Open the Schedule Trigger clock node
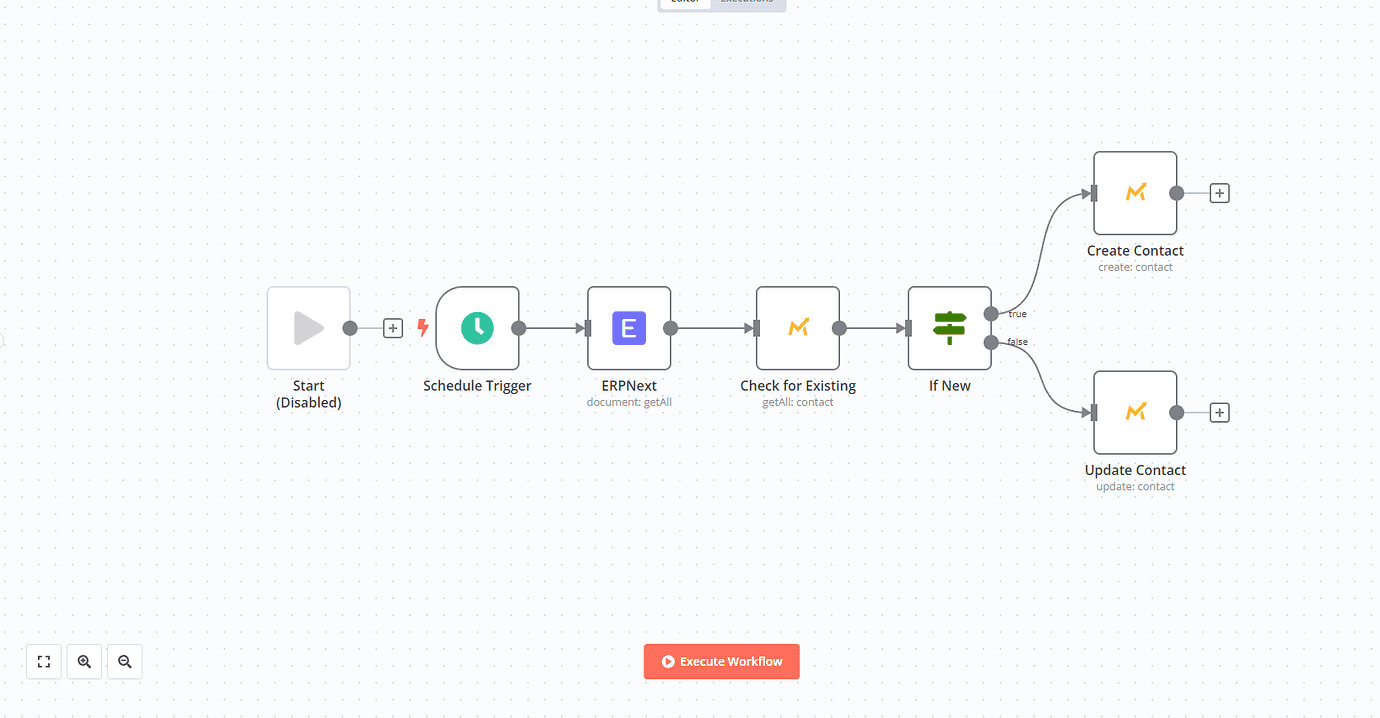 click(478, 328)
